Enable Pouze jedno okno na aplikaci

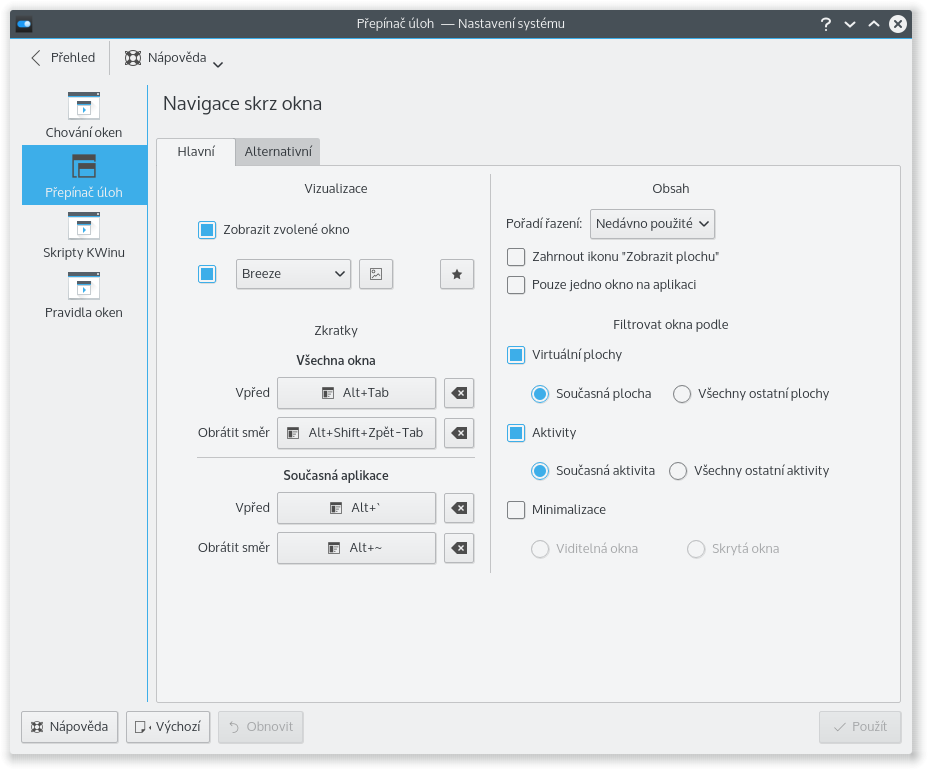[x=516, y=285]
